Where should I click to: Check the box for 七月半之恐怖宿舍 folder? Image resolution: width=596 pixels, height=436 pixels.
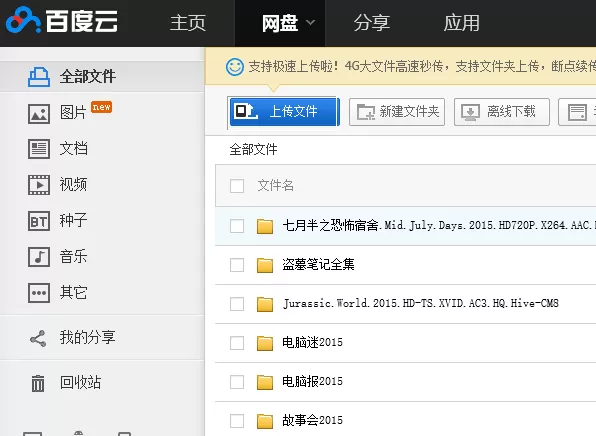(x=237, y=226)
